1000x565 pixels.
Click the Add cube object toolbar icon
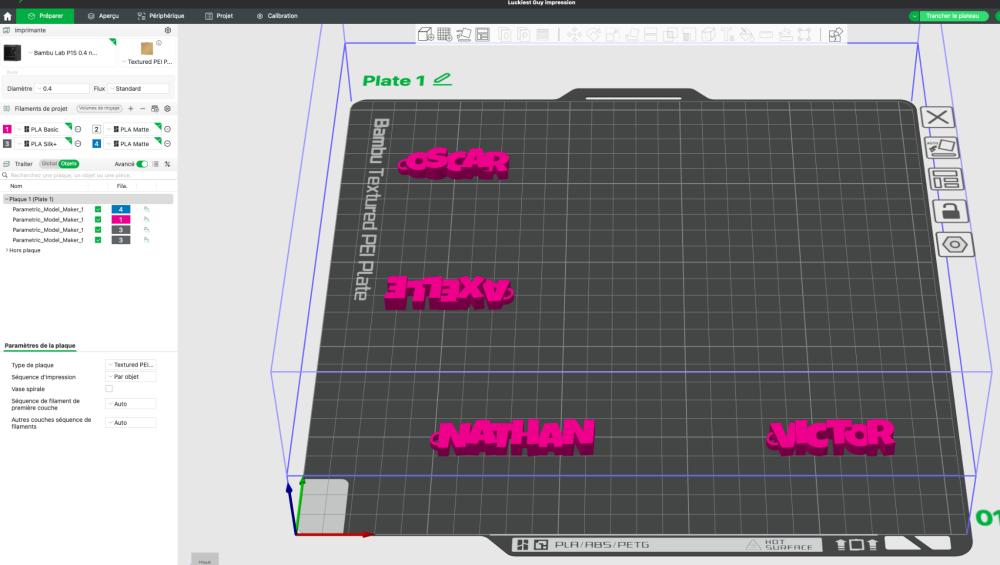(425, 34)
